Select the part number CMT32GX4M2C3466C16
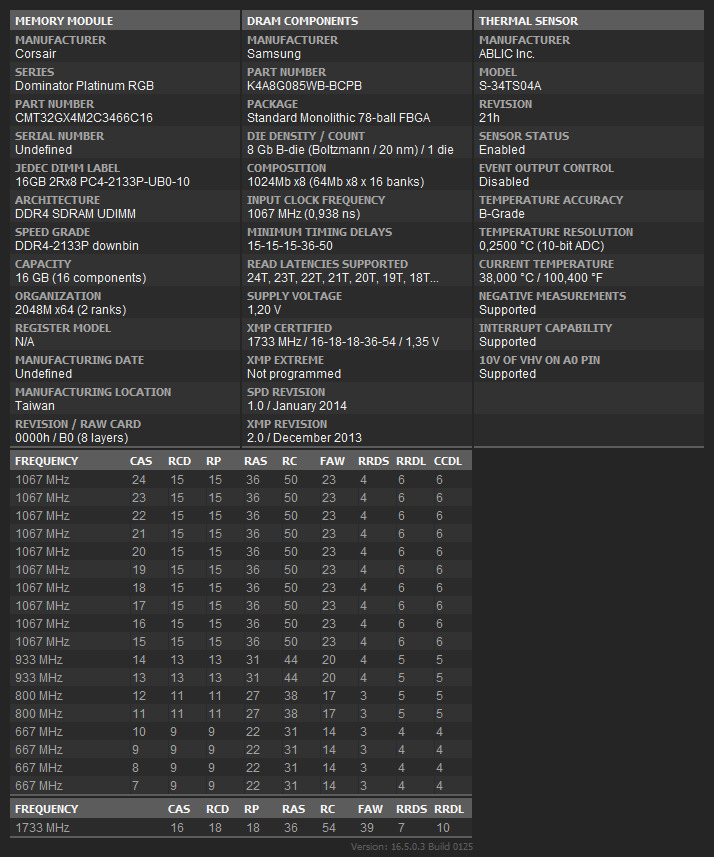The width and height of the screenshot is (714, 857). (x=84, y=118)
